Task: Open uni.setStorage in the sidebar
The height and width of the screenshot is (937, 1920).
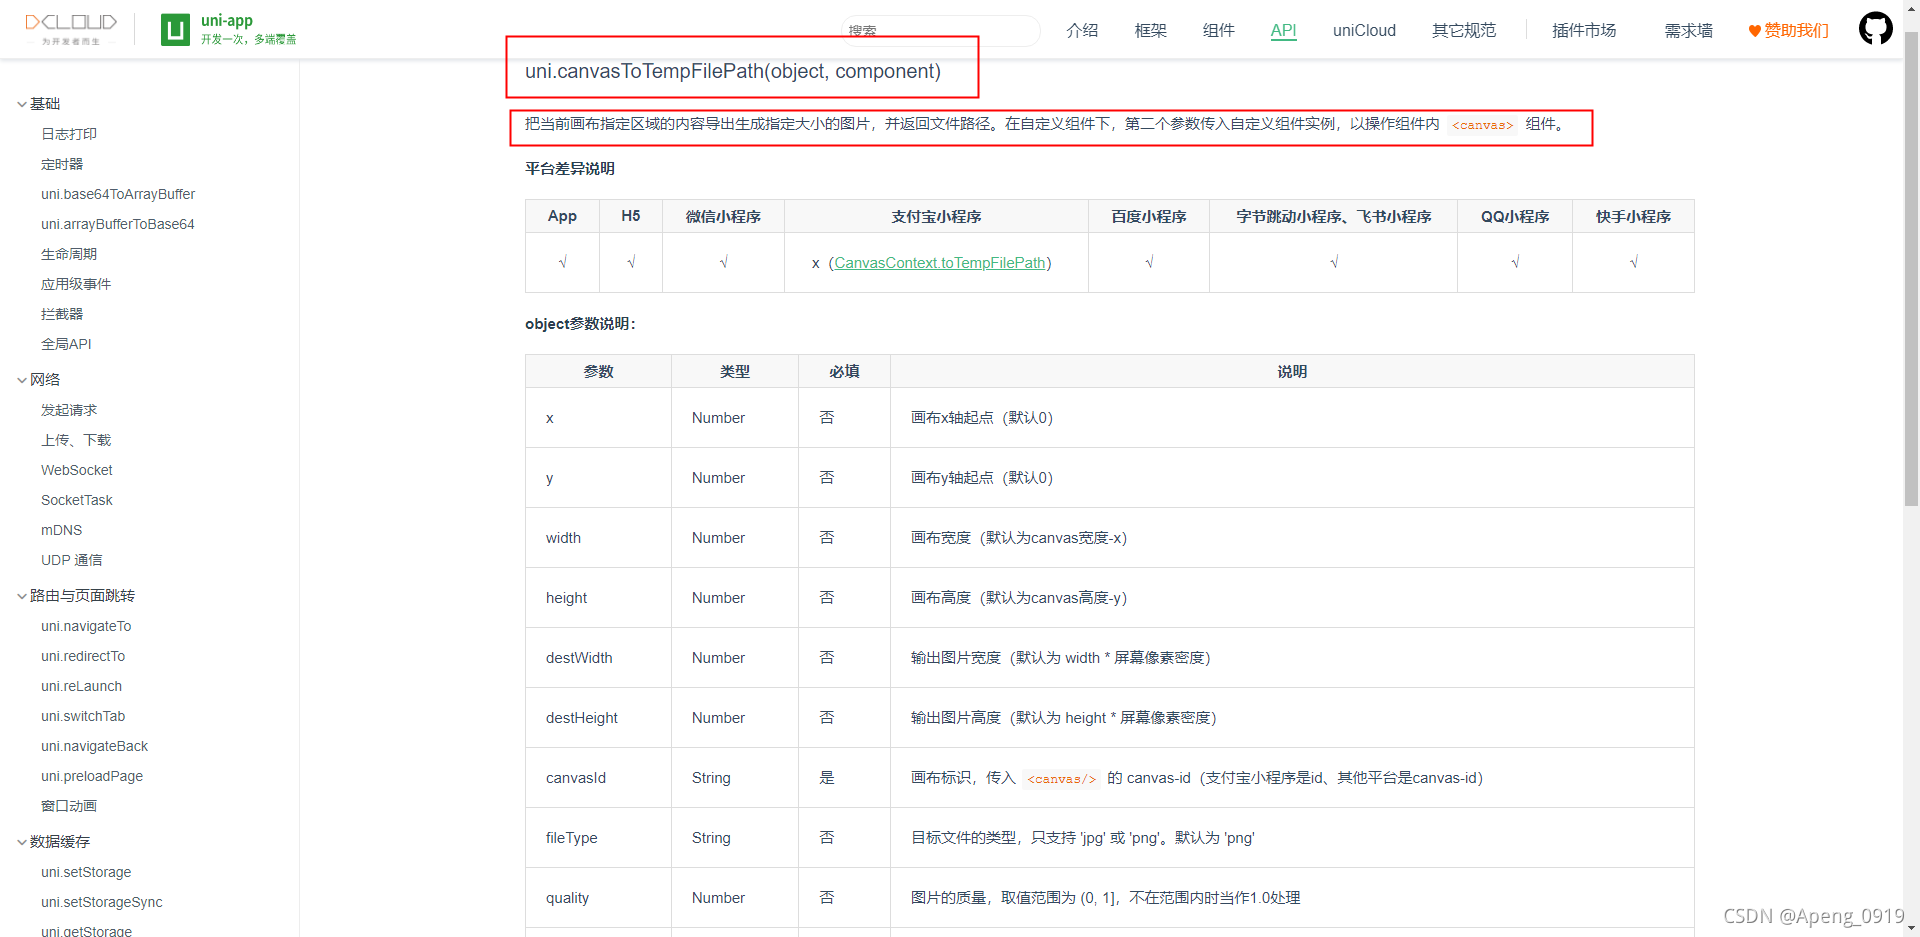Action: [x=86, y=872]
